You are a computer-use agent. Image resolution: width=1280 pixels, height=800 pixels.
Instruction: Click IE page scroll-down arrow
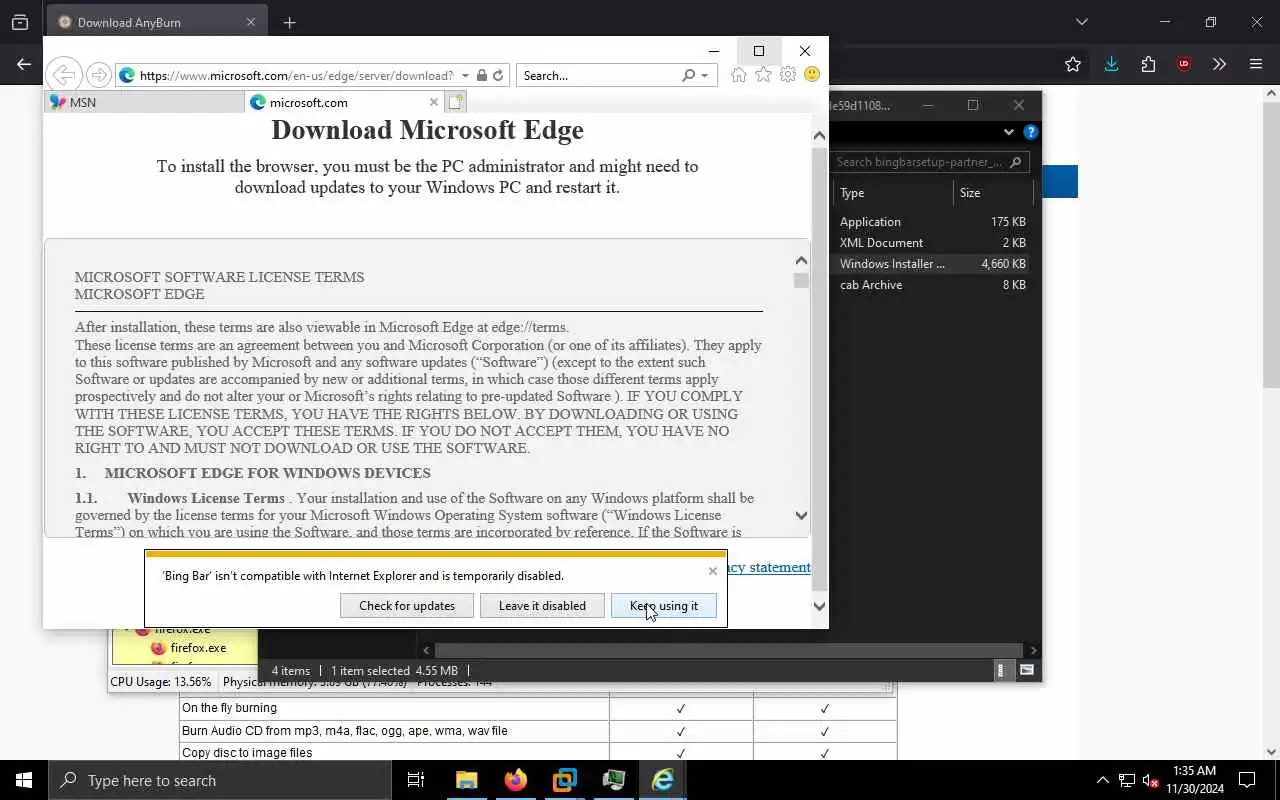click(x=819, y=606)
